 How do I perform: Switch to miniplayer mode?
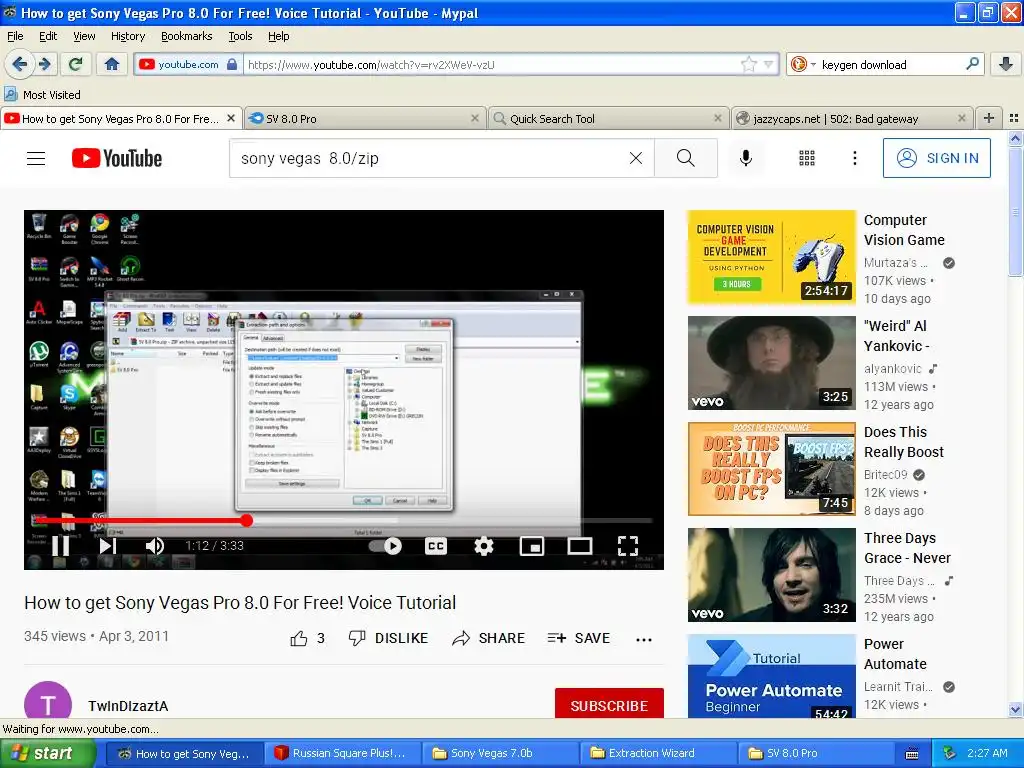coord(532,545)
